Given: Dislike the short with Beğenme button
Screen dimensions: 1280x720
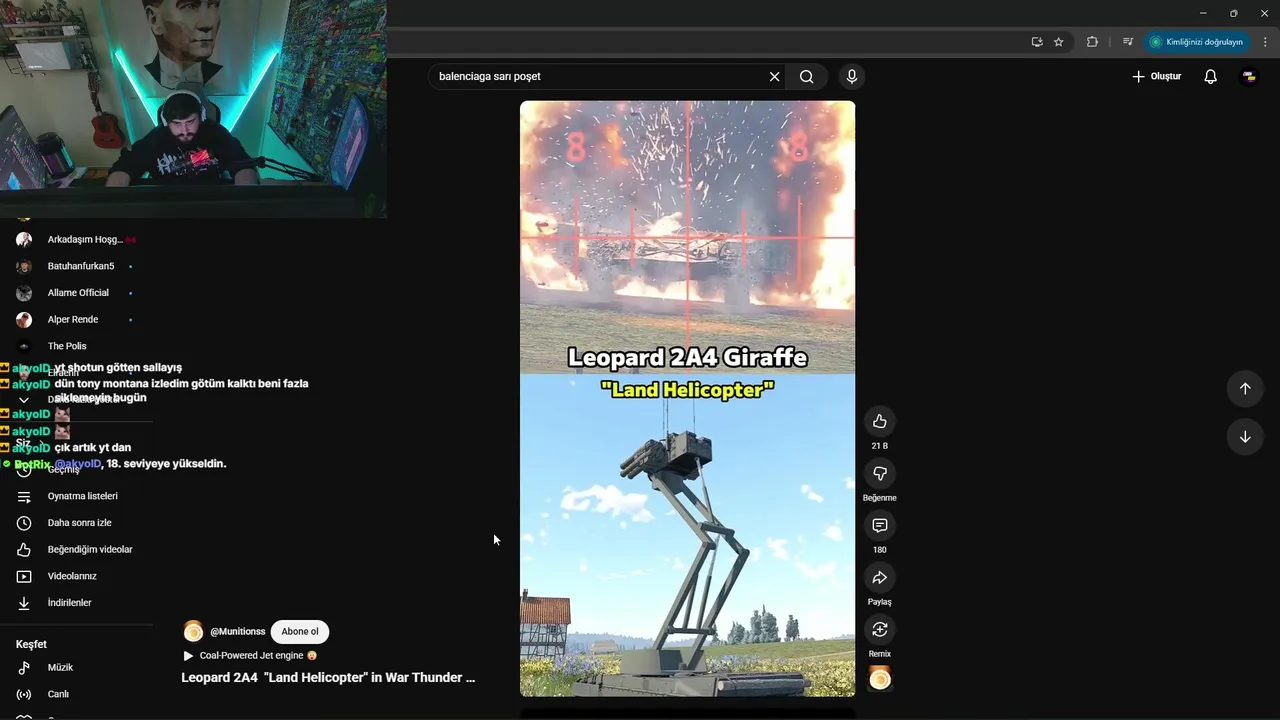Looking at the screenshot, I should pyautogui.click(x=880, y=473).
